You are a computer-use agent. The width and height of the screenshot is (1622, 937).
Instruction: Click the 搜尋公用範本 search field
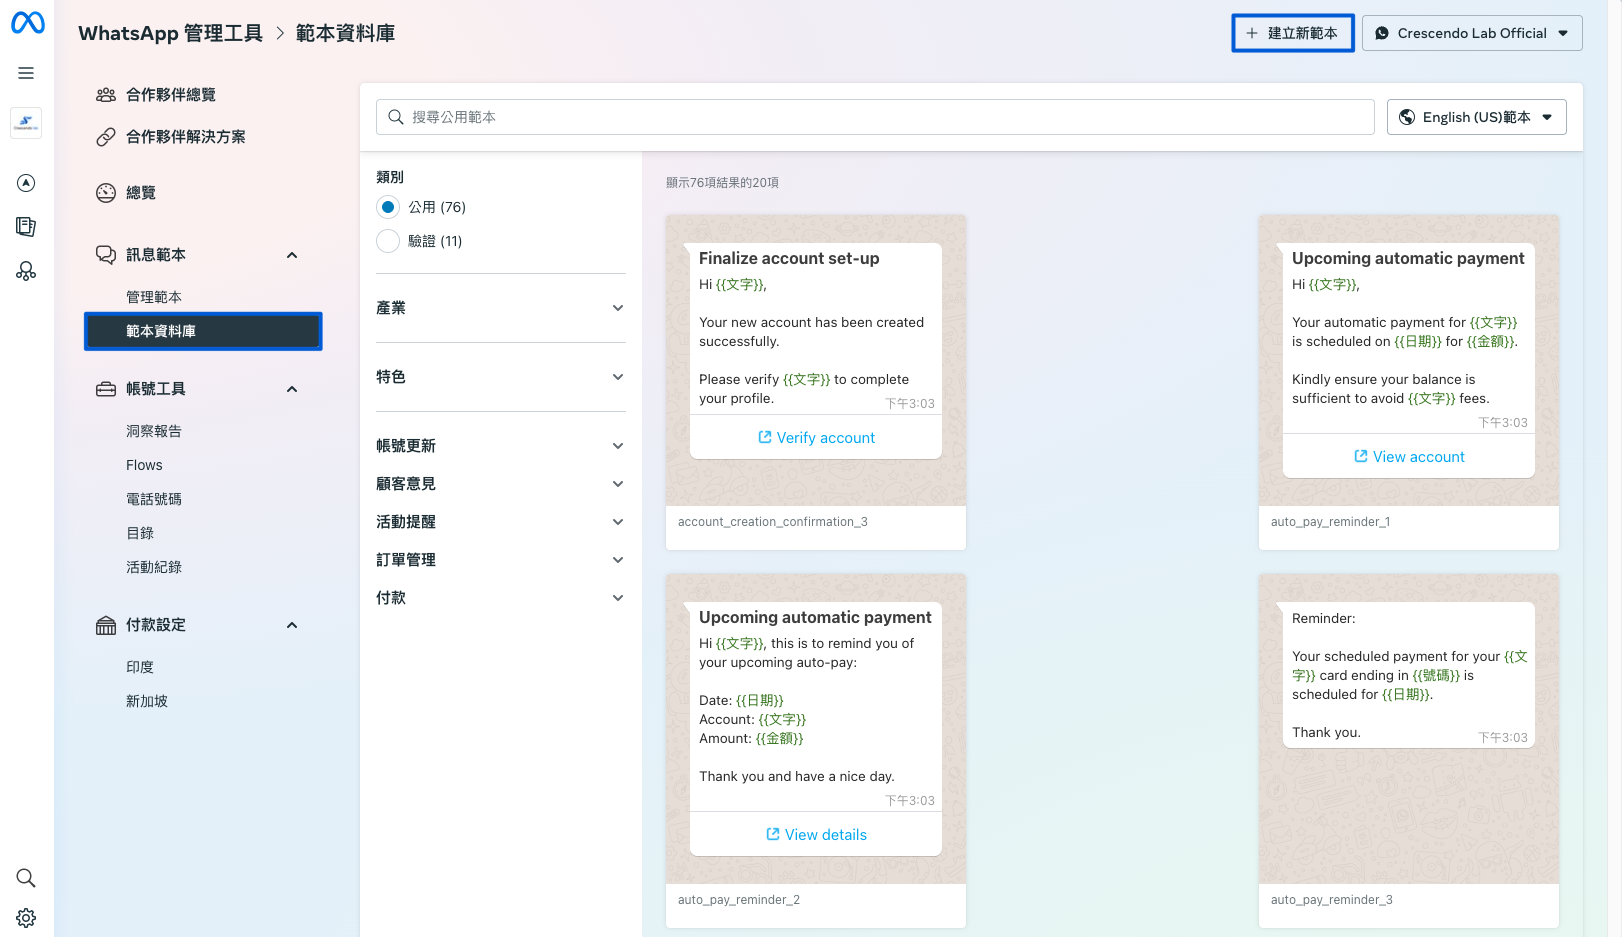(875, 117)
